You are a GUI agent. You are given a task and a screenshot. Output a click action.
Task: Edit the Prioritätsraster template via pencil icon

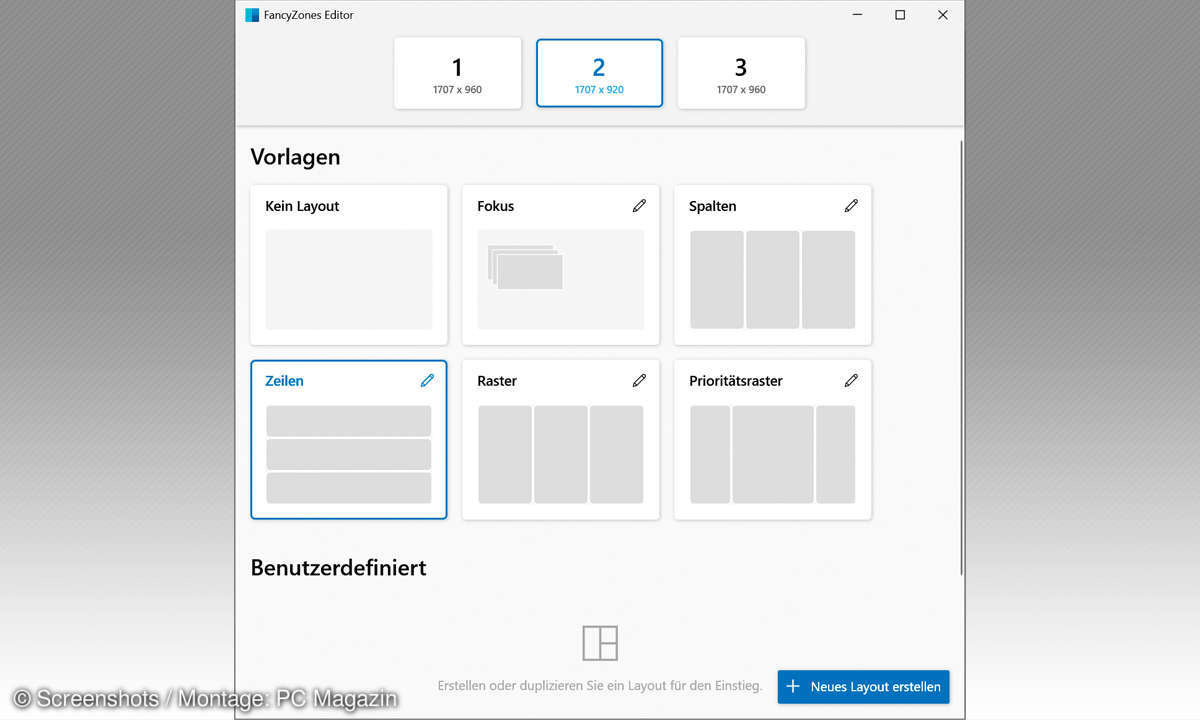coord(851,381)
